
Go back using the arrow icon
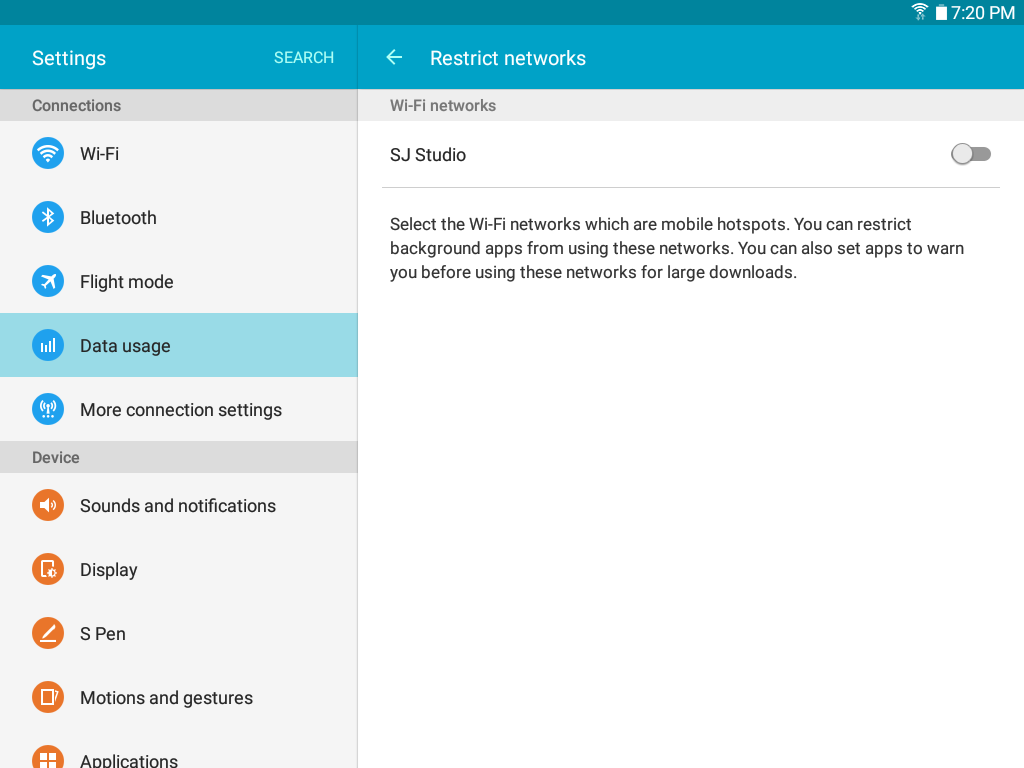pos(394,57)
